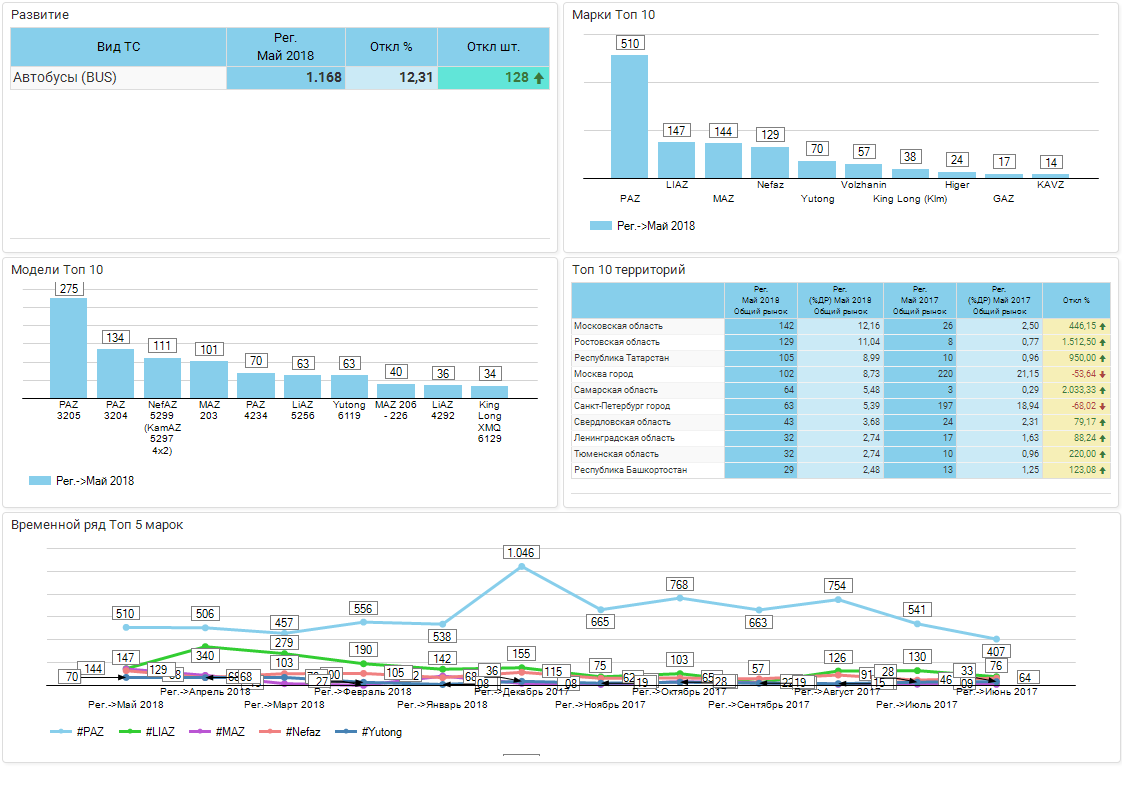The width and height of the screenshot is (1122, 793).
Task: Sort by Откл шт. column header
Action: coord(493,47)
